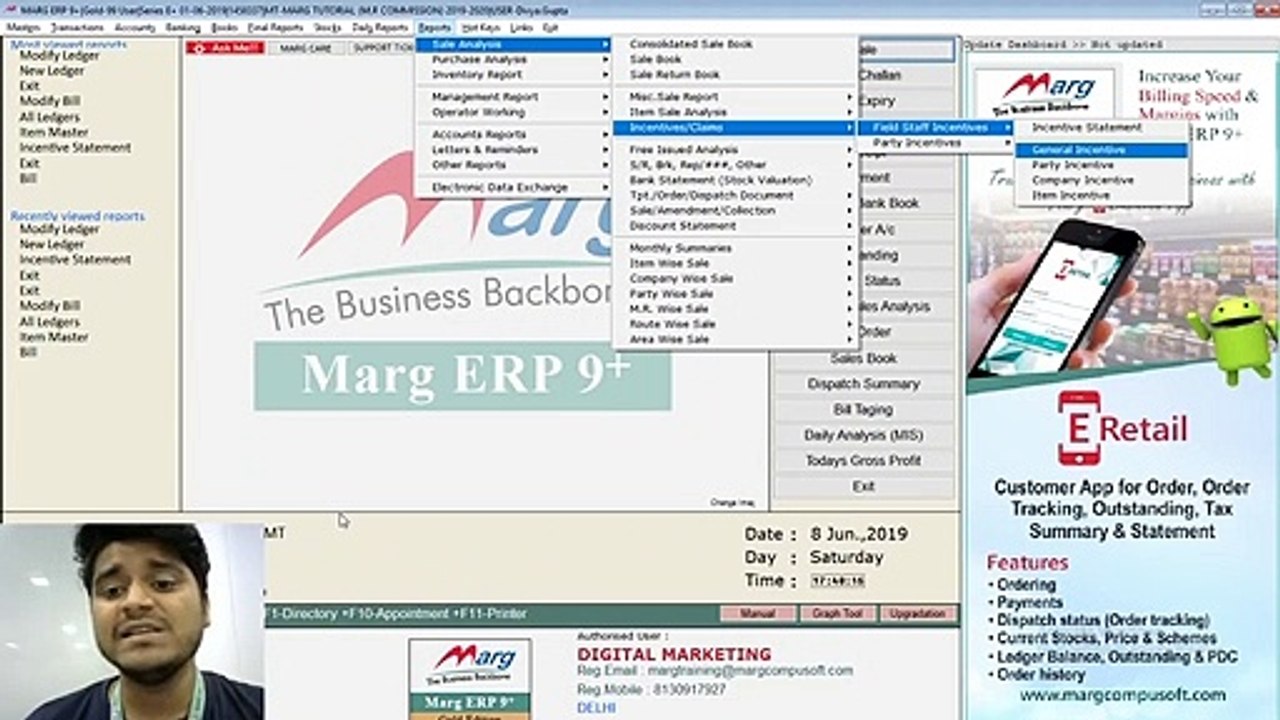Screen dimensions: 1280x720
Task: Click the Bill Taging button
Action: click(864, 410)
